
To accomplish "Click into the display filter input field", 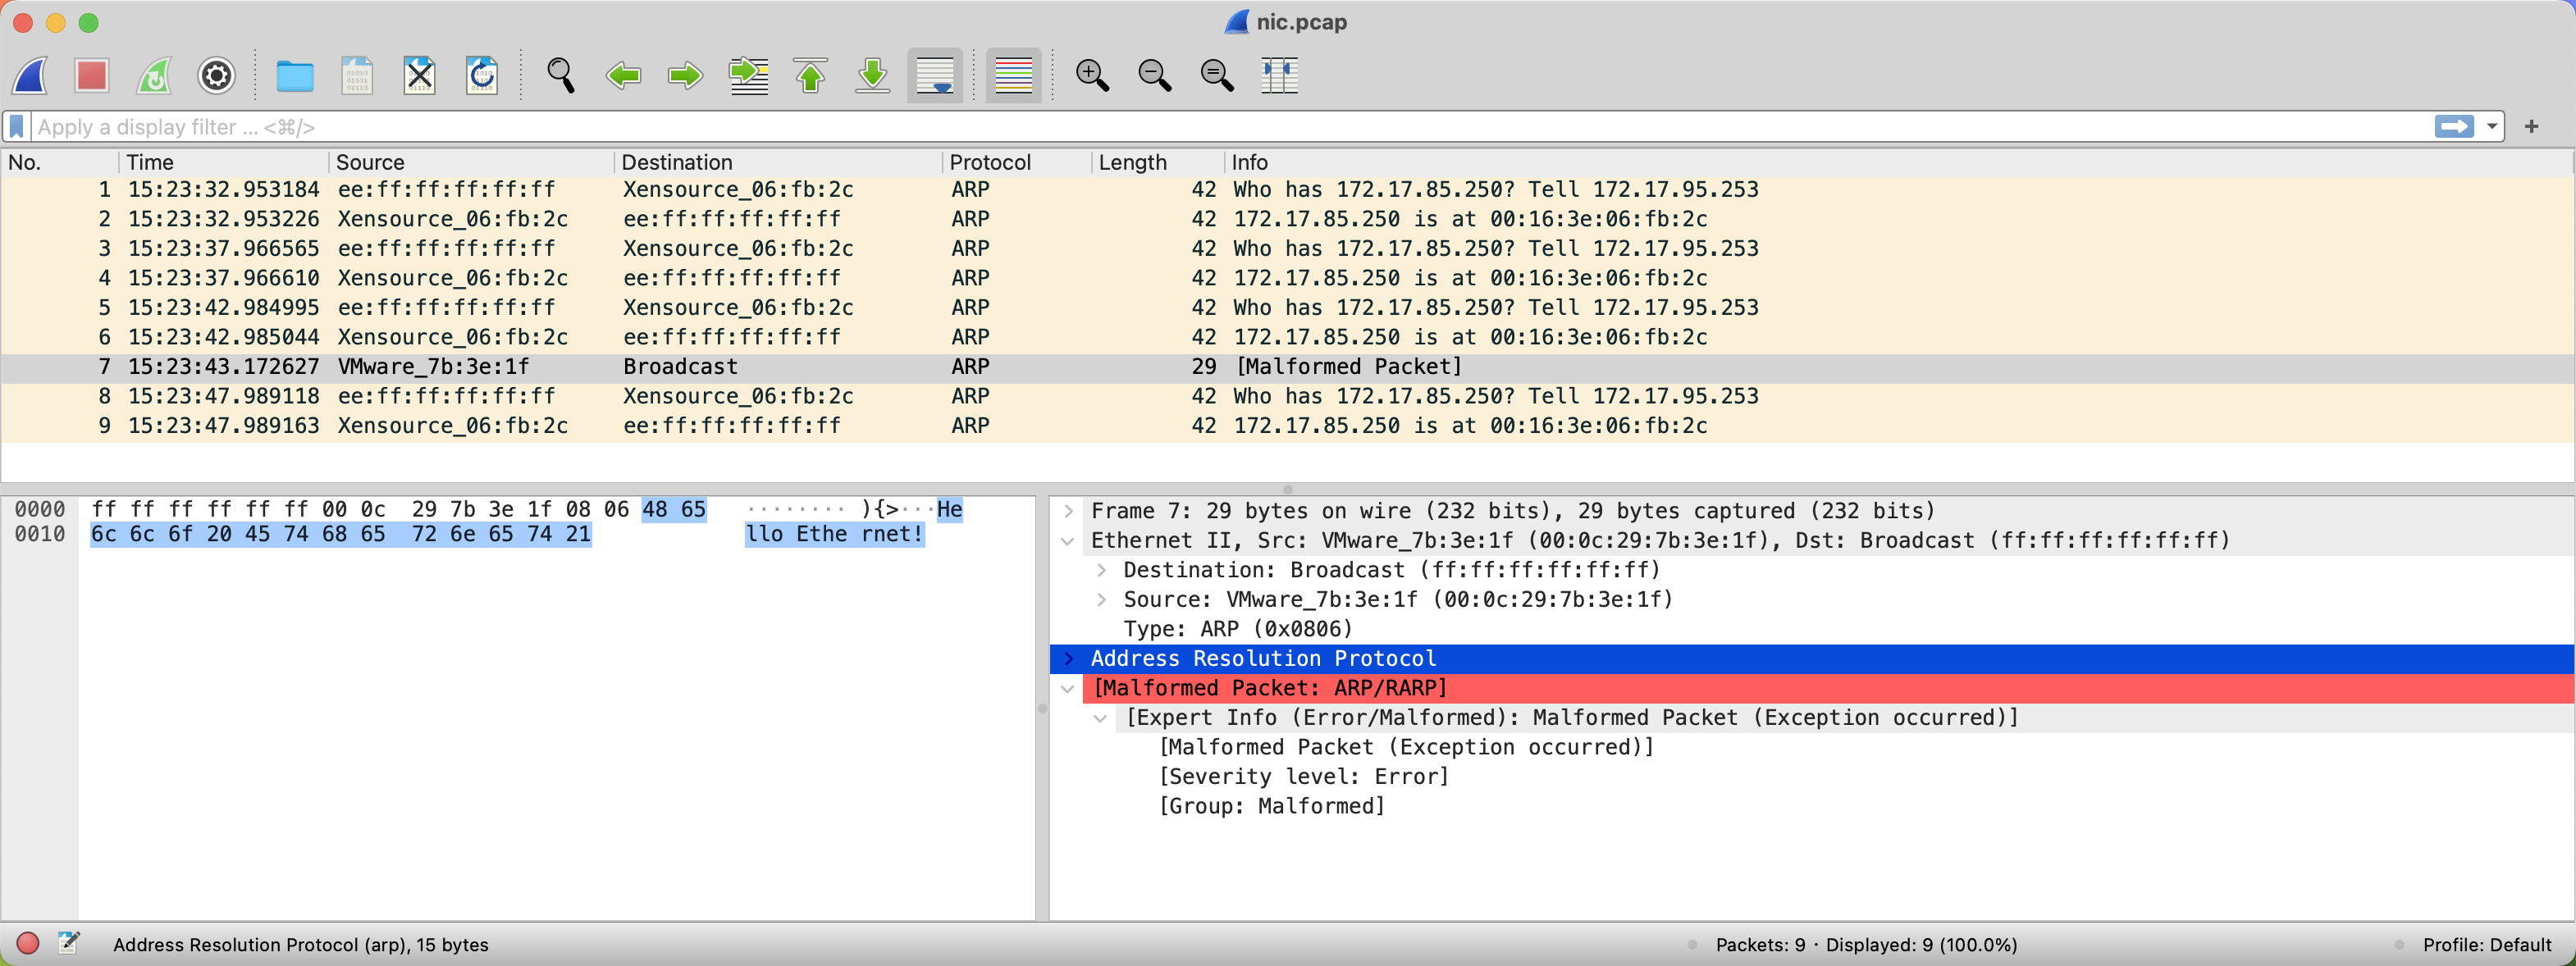I will click(1200, 127).
